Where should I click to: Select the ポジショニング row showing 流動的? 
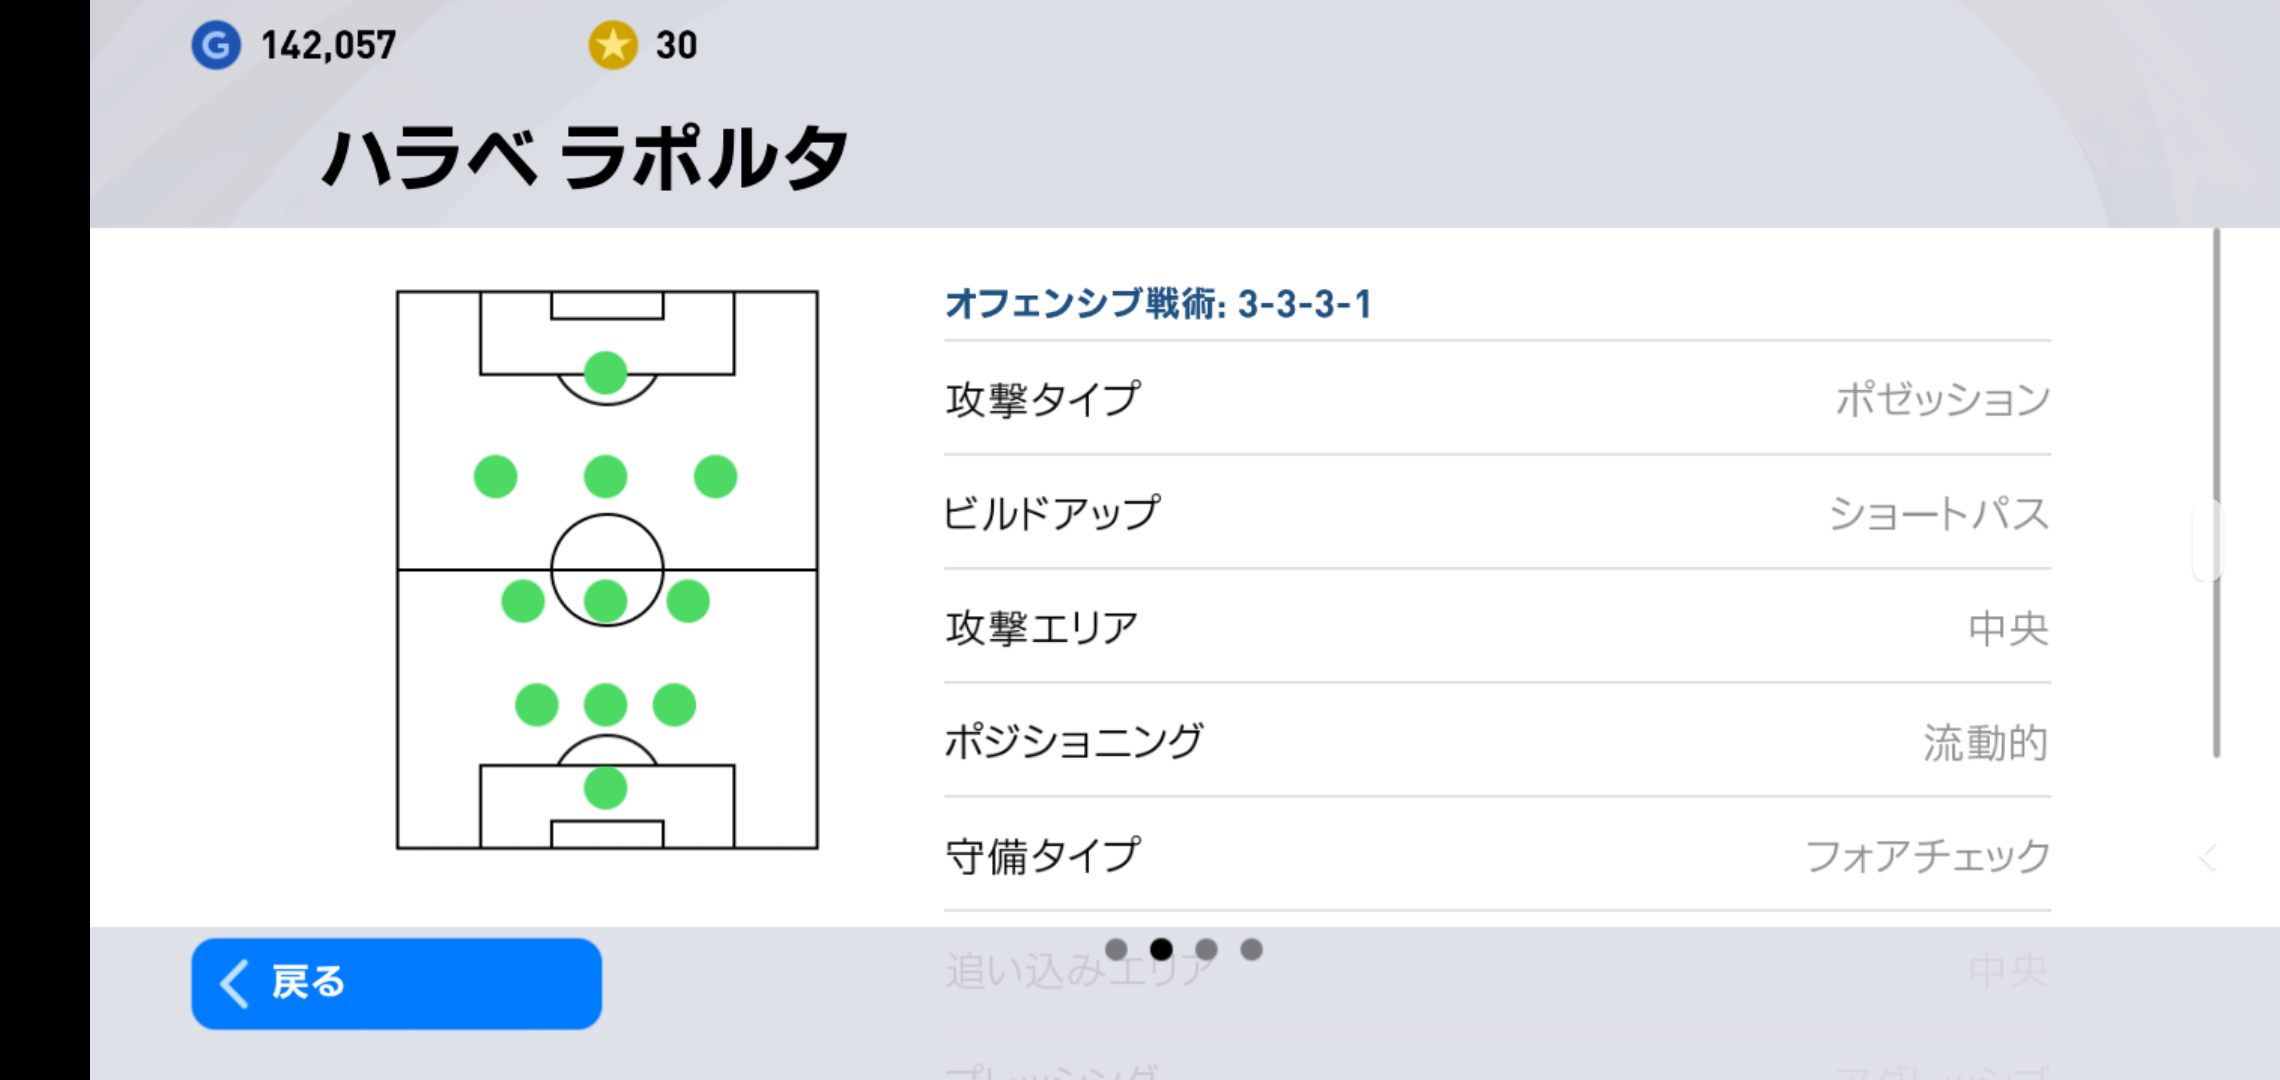1497,741
